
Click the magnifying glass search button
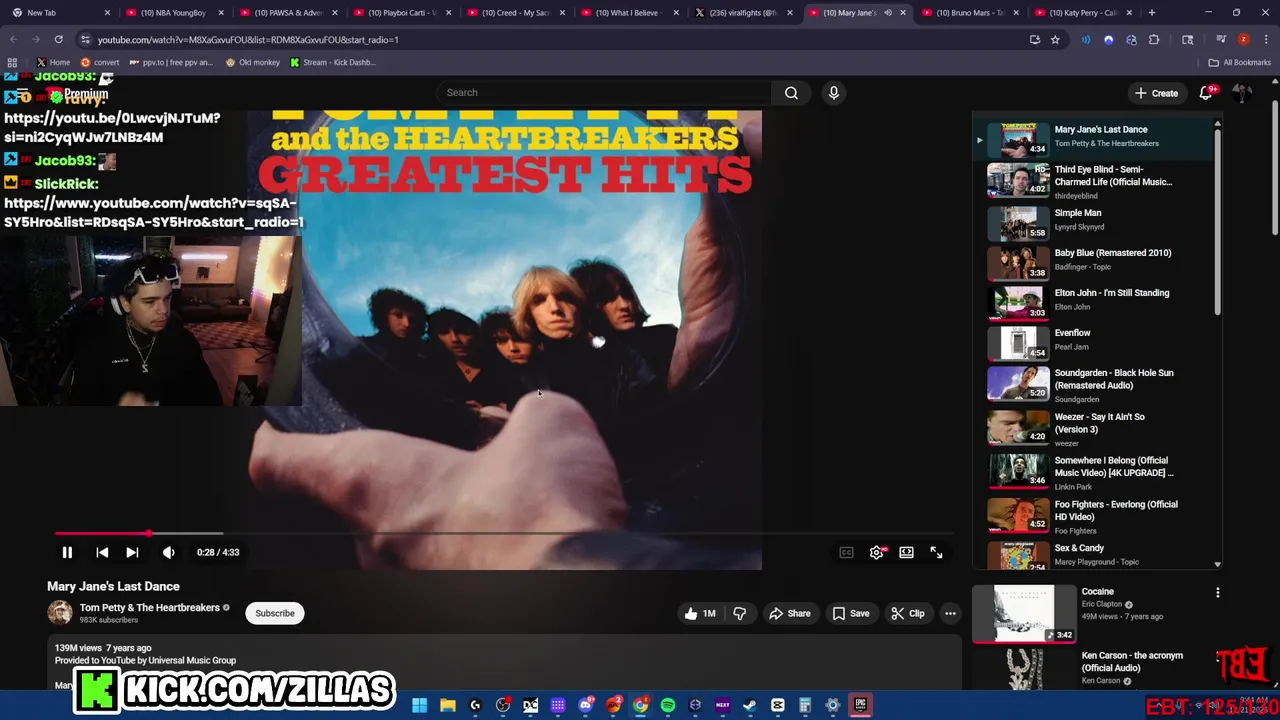[791, 92]
